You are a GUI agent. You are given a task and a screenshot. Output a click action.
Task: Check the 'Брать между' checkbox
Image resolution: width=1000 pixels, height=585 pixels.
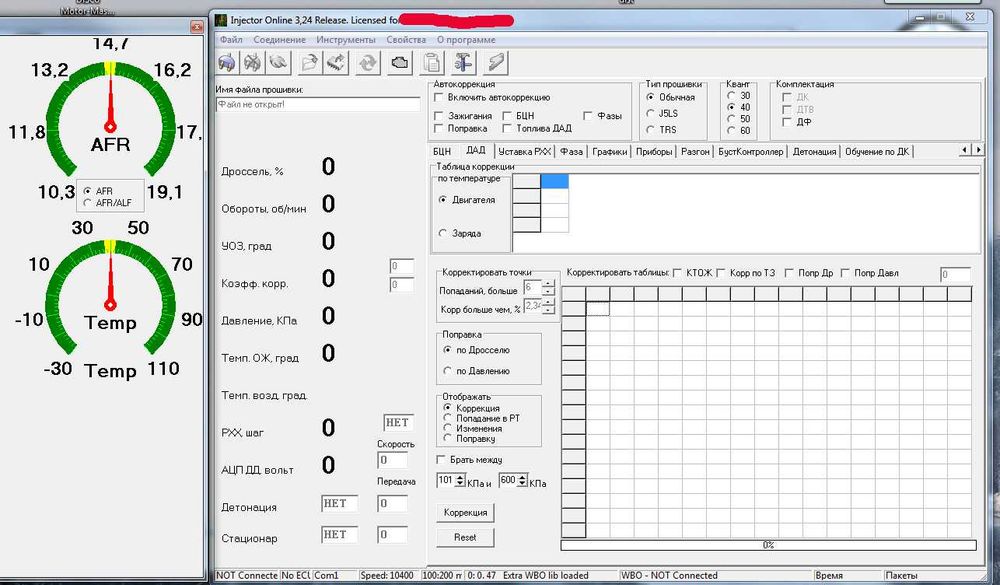coord(440,460)
